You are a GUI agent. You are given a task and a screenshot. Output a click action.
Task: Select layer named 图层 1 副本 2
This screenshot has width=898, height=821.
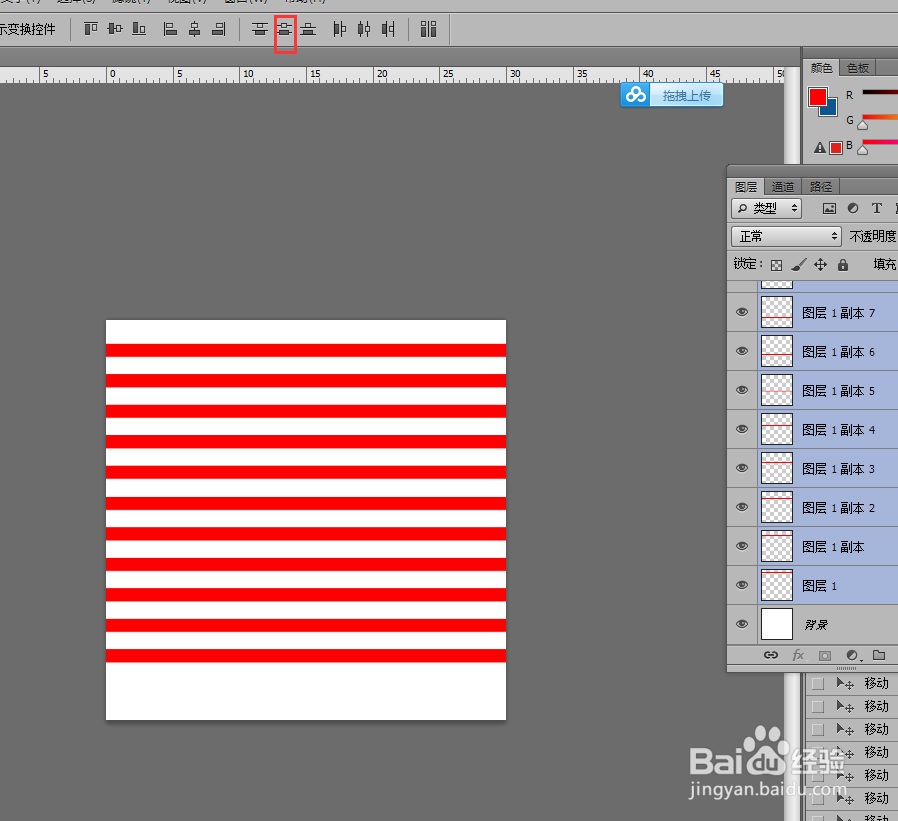click(x=838, y=508)
